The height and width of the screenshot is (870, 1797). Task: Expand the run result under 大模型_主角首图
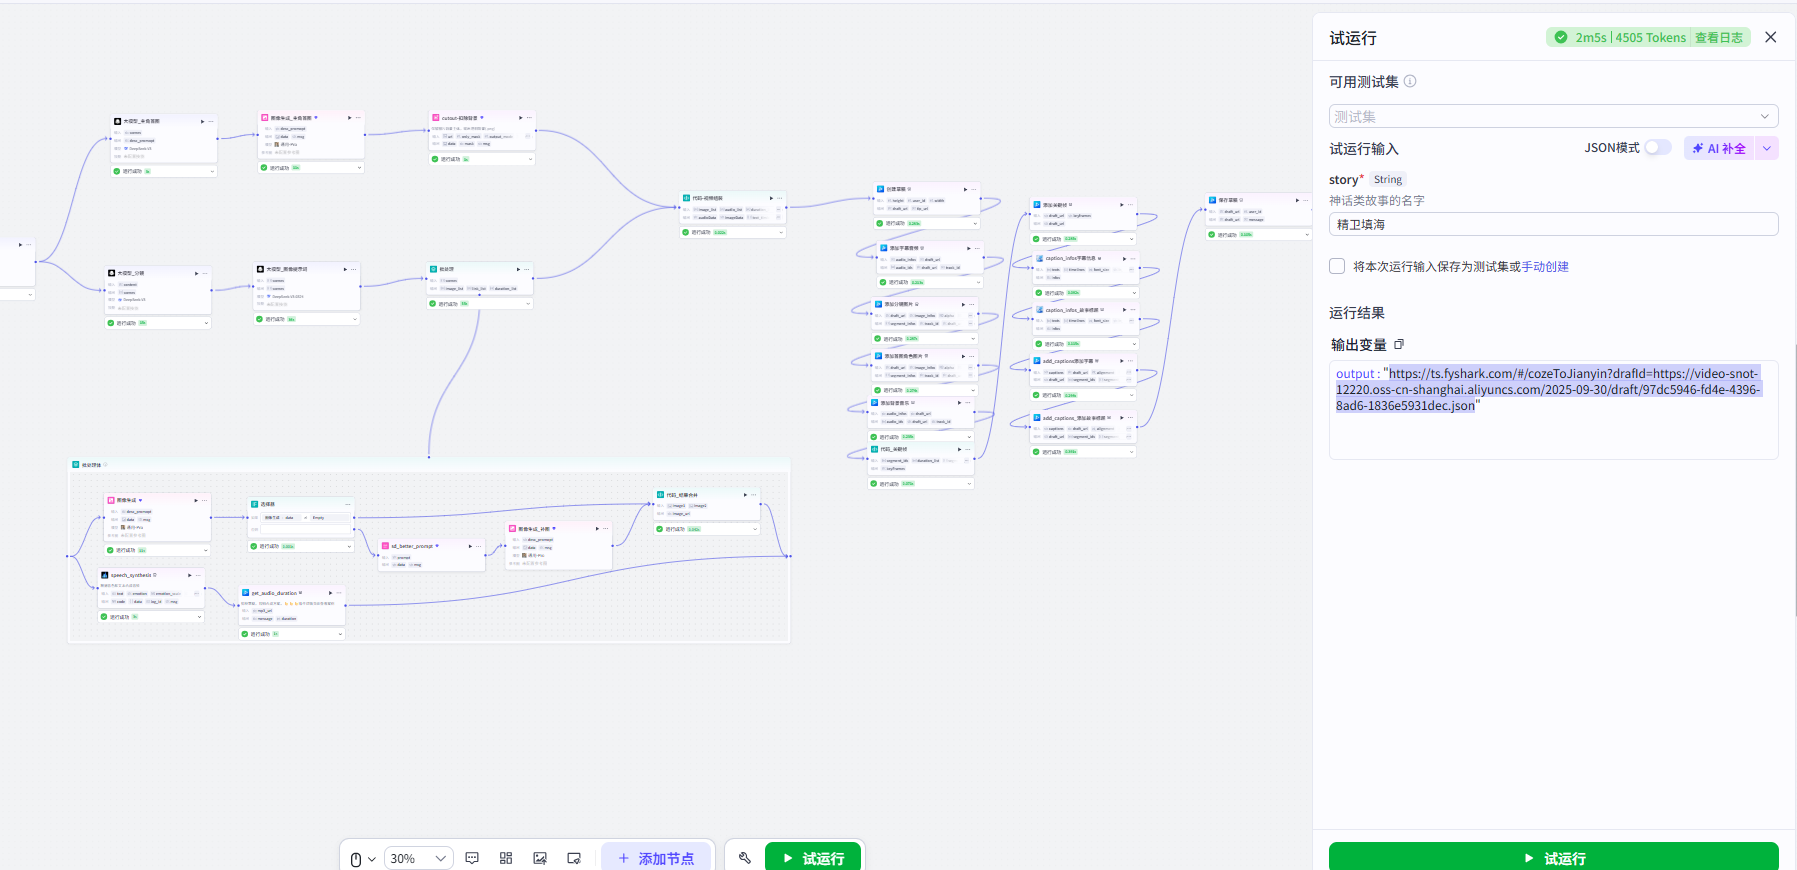coord(212,171)
